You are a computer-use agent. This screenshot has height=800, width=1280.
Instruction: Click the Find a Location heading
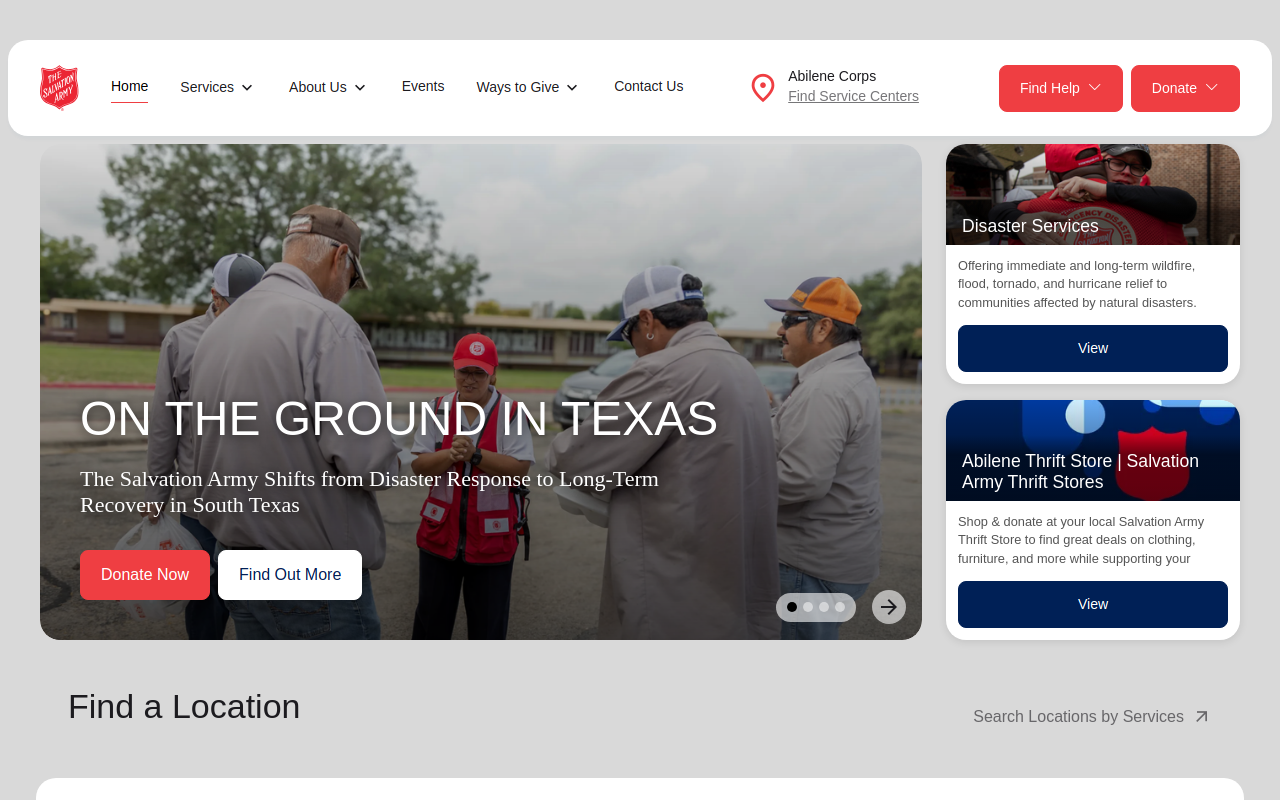(x=184, y=706)
